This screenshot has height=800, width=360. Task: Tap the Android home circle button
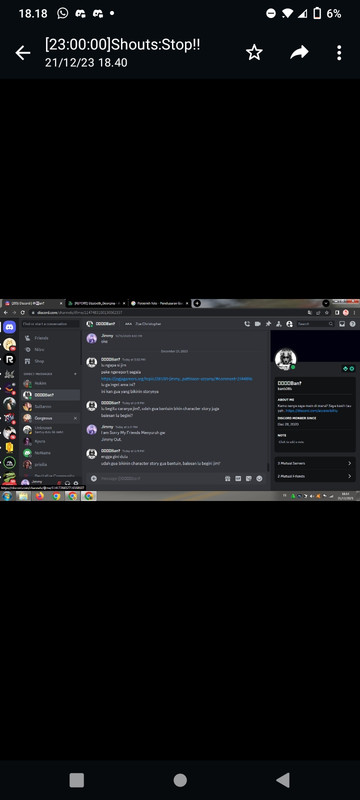180,780
